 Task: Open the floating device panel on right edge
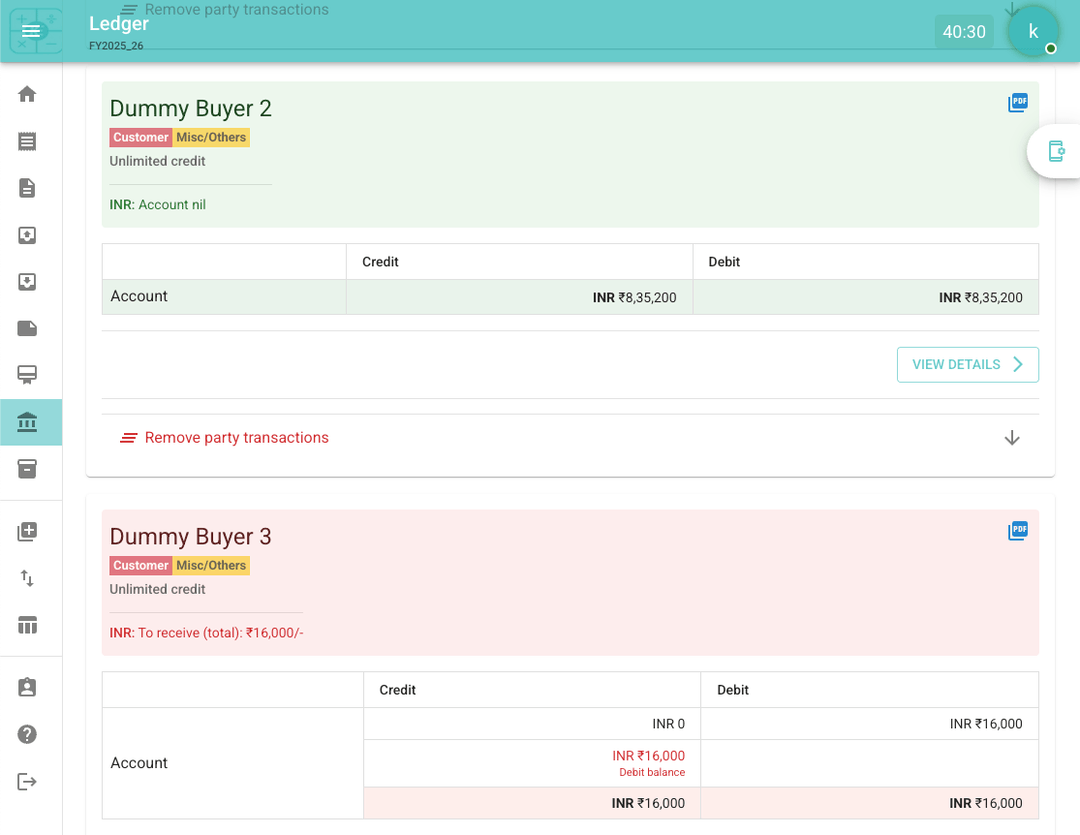[1055, 151]
